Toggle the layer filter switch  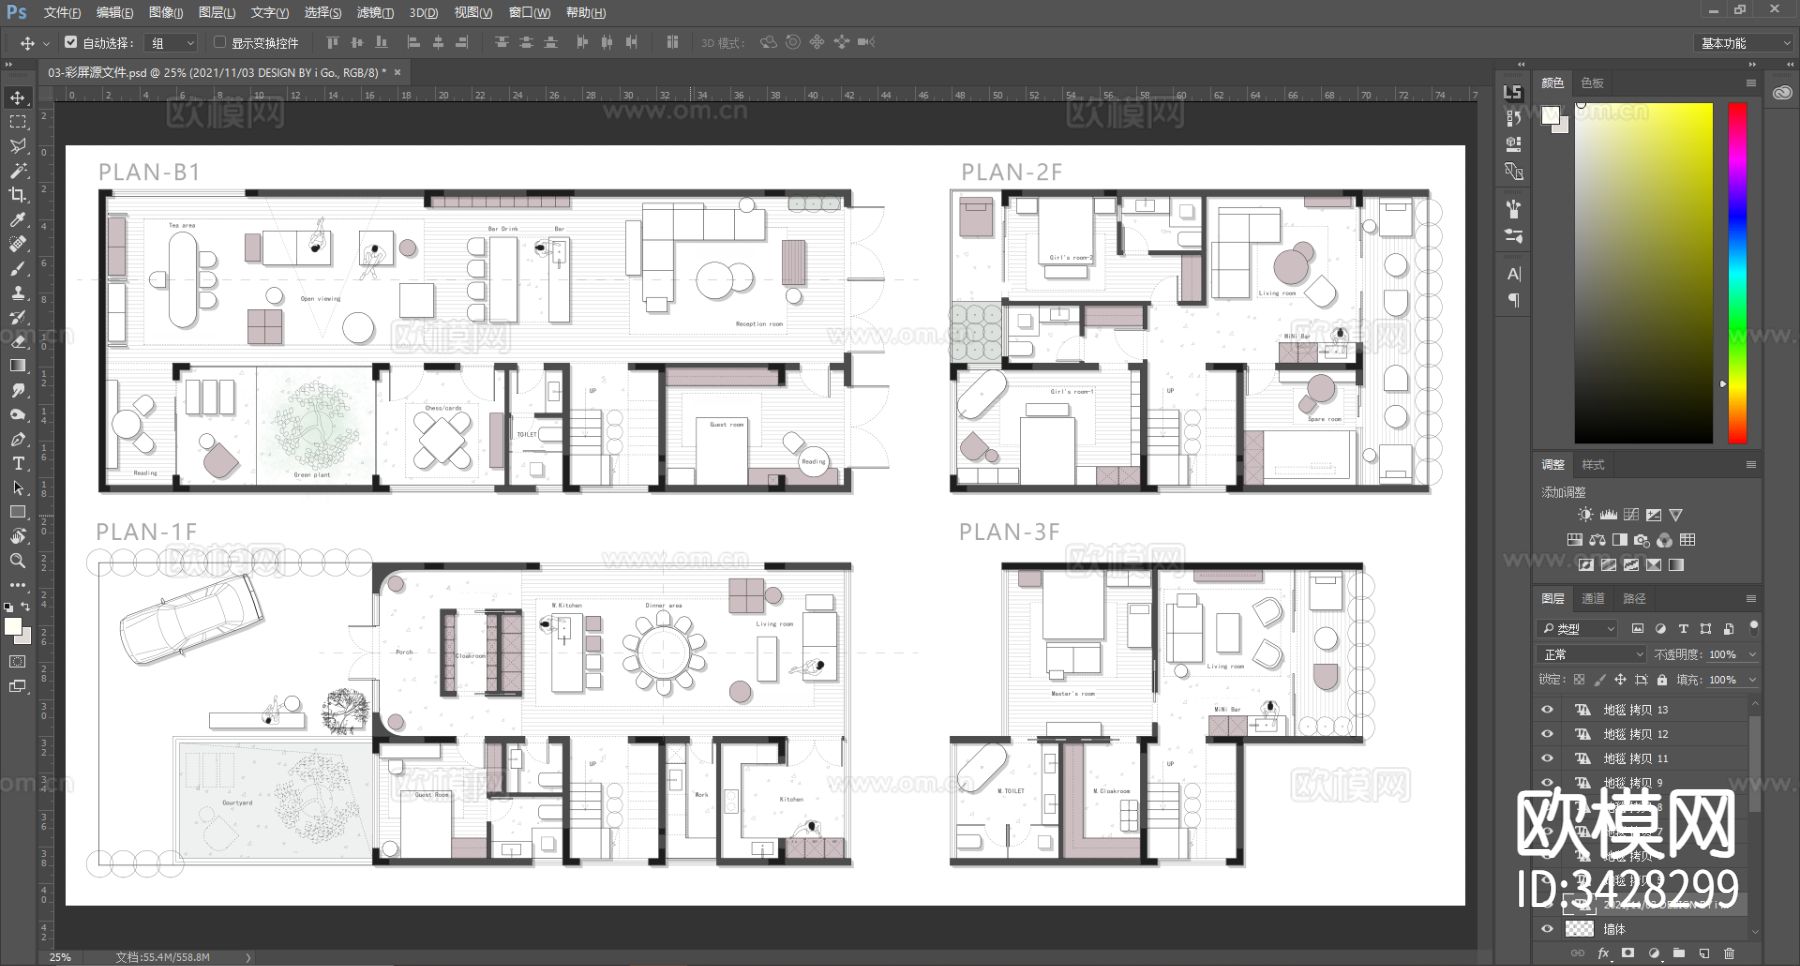point(1753,628)
